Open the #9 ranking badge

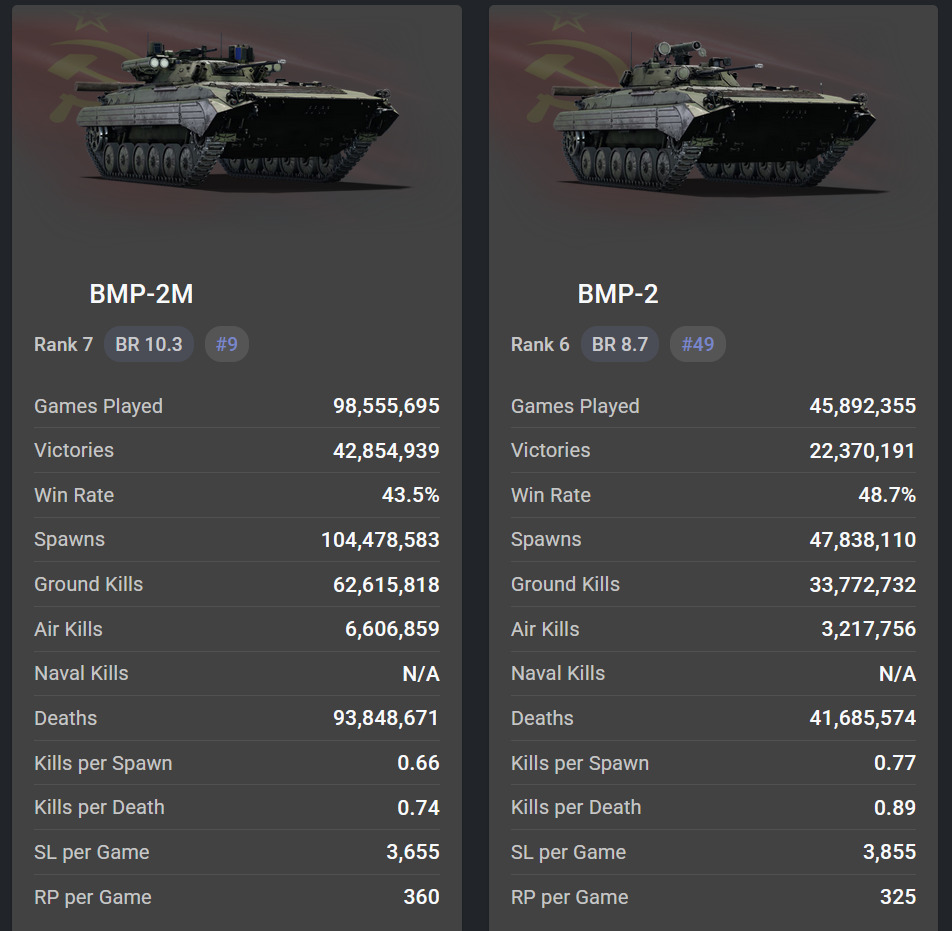coord(227,344)
